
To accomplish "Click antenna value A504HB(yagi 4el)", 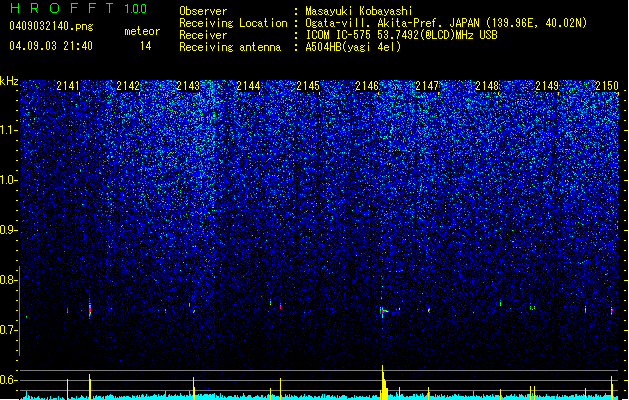I will 353,47.
